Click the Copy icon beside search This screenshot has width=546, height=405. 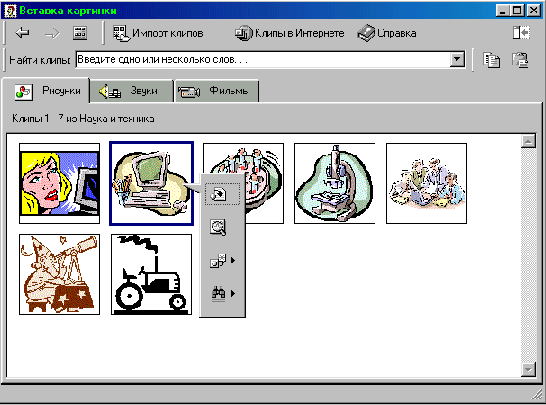pos(491,60)
